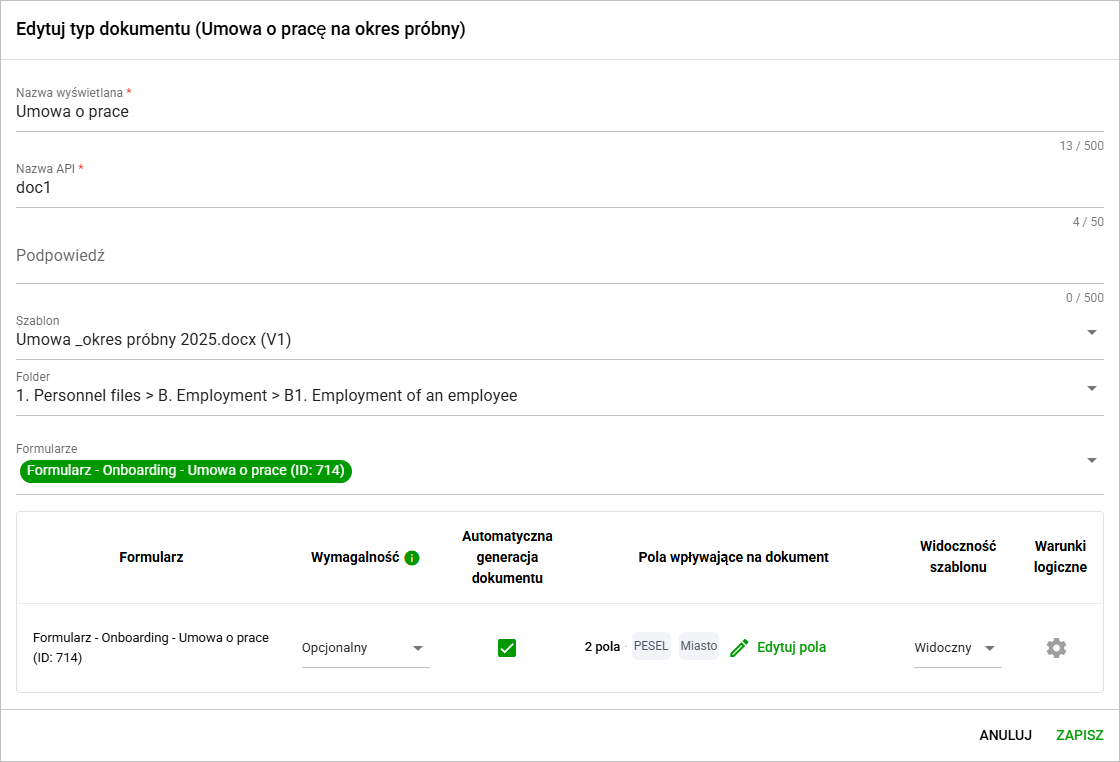Click the Podpowiedź input field
This screenshot has width=1120, height=762.
(x=559, y=256)
